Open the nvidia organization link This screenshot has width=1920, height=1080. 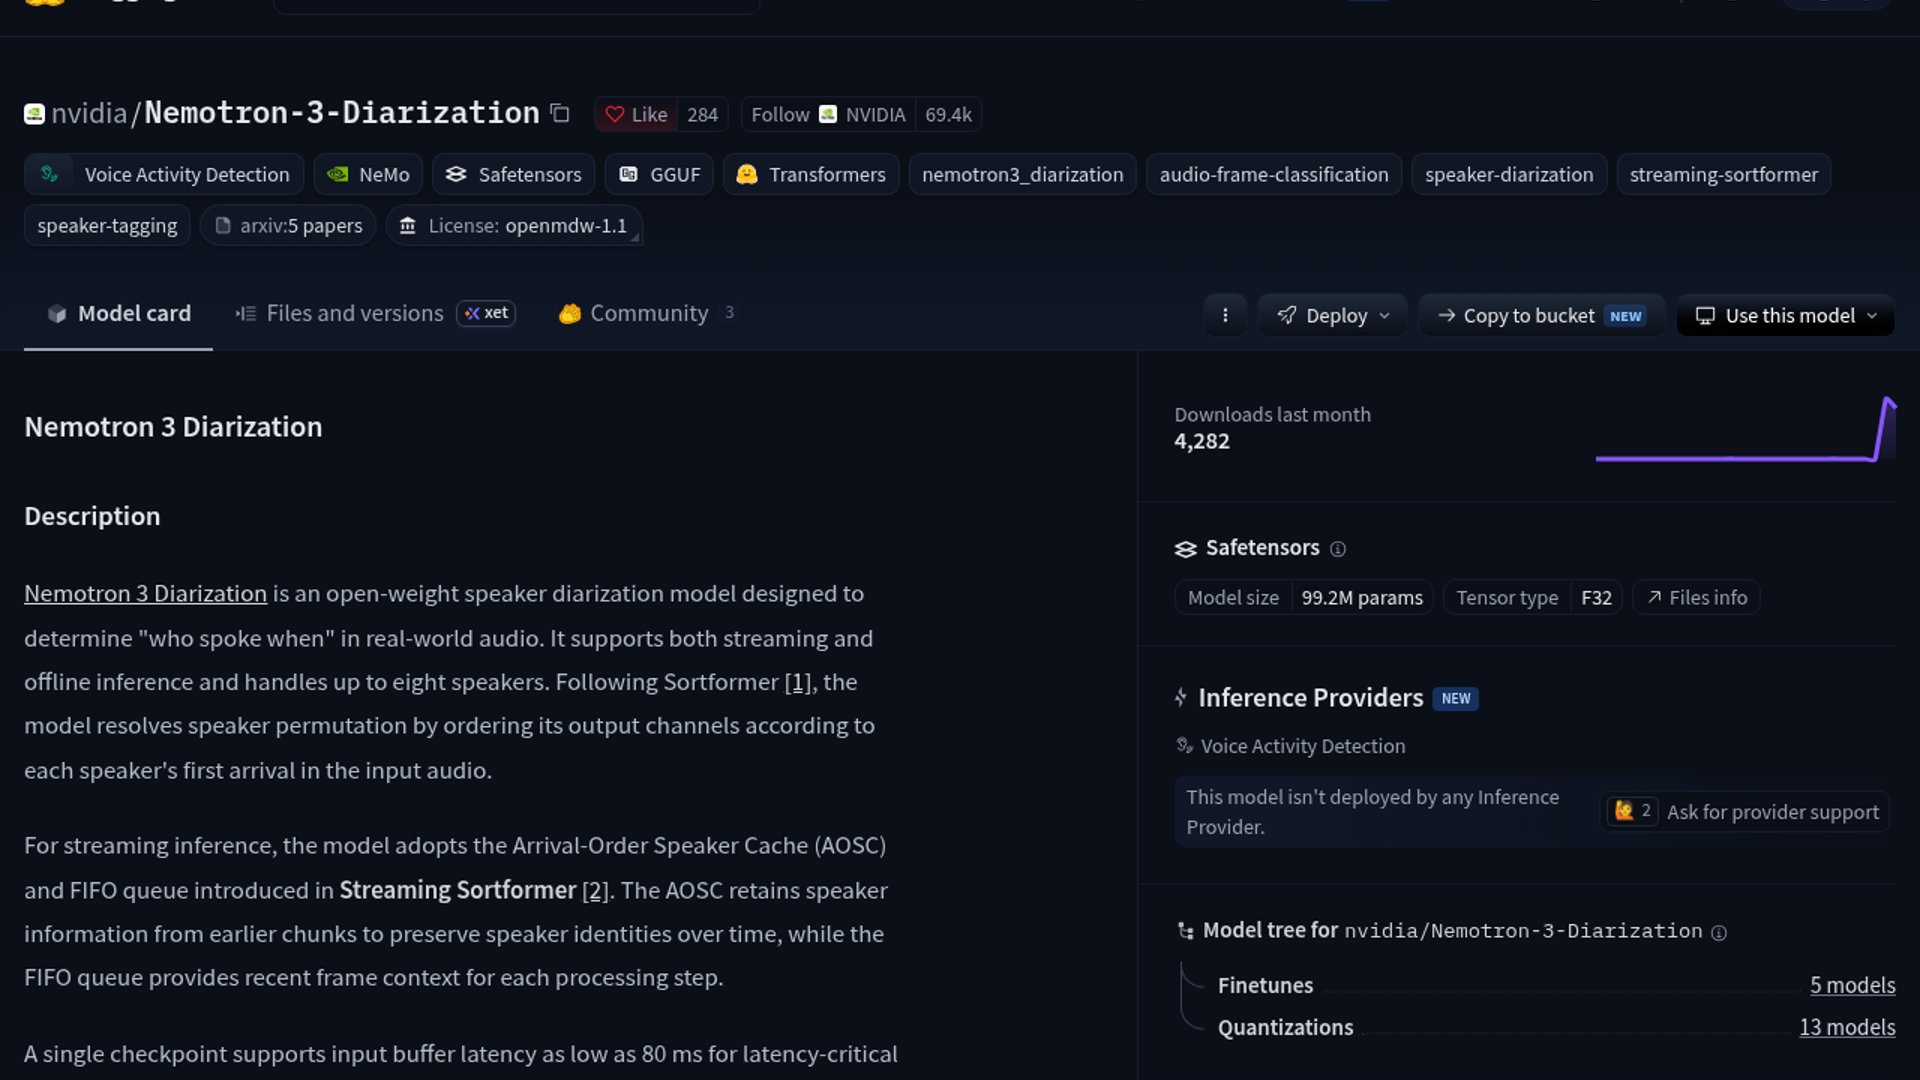tap(89, 113)
